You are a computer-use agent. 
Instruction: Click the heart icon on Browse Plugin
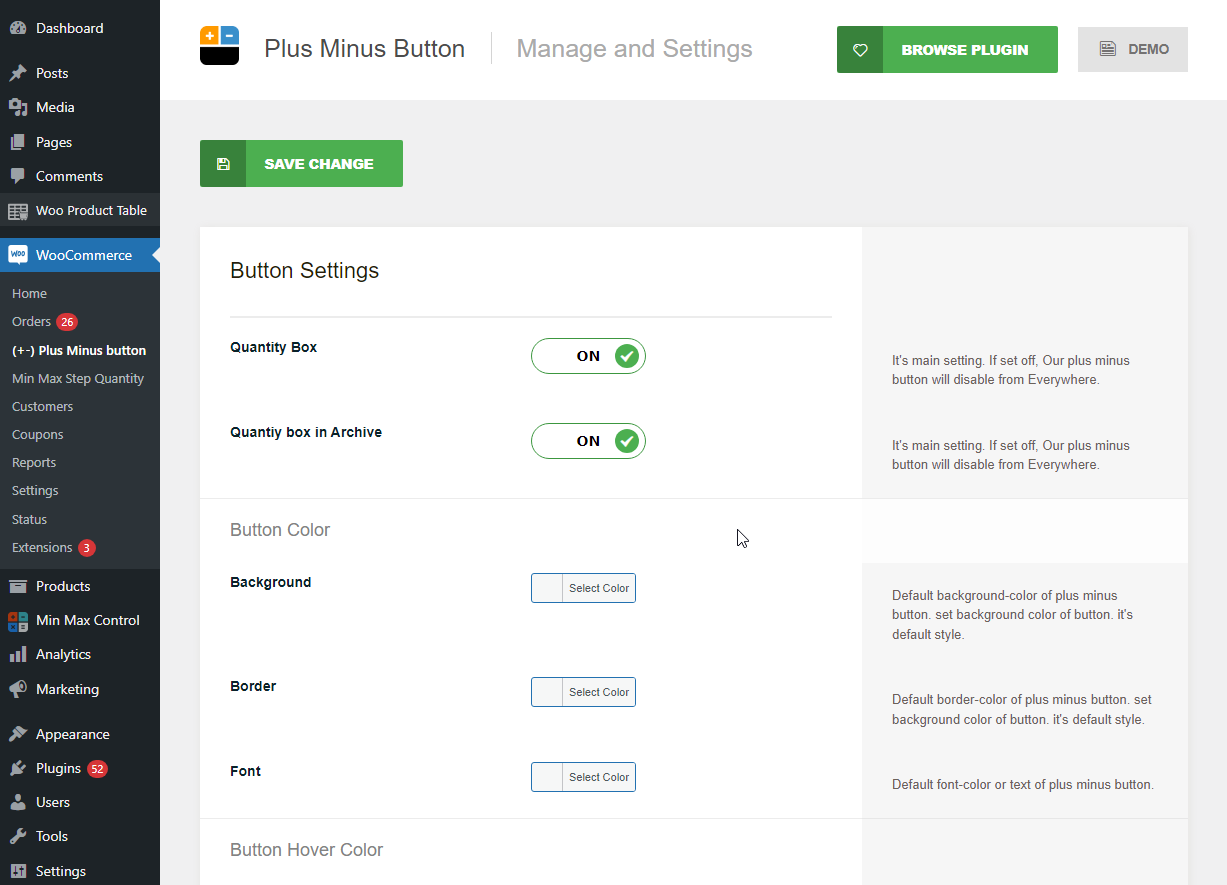(x=860, y=50)
